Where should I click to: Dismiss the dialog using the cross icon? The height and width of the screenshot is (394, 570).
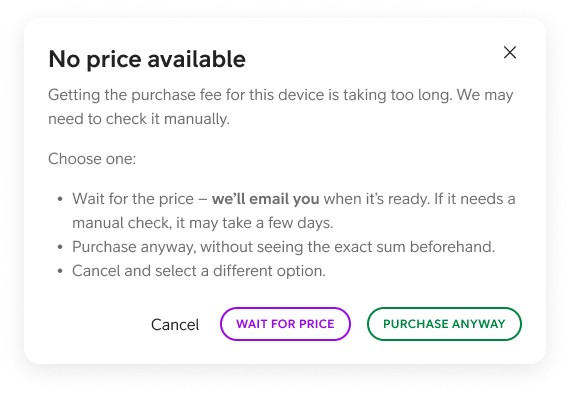[x=510, y=52]
